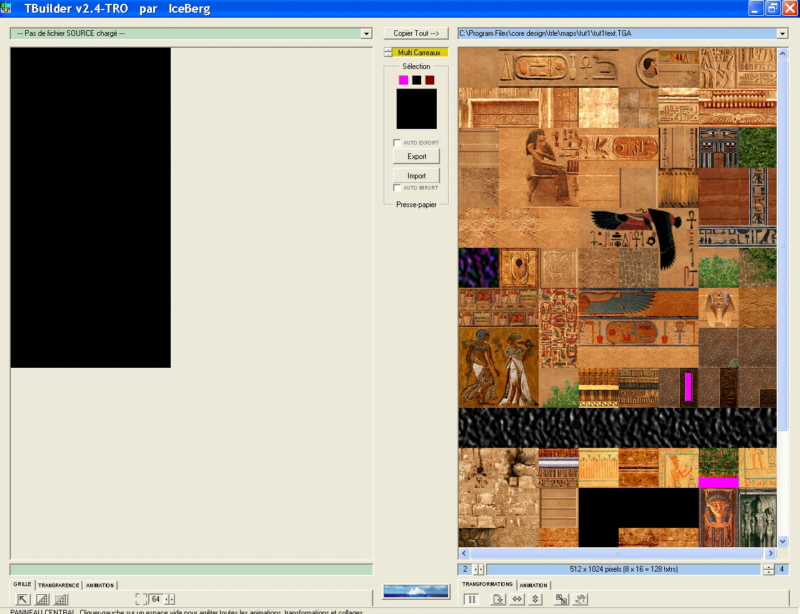Screen dimensions: 800x614
Task: Click the vertical flip icon
Action: (536, 599)
